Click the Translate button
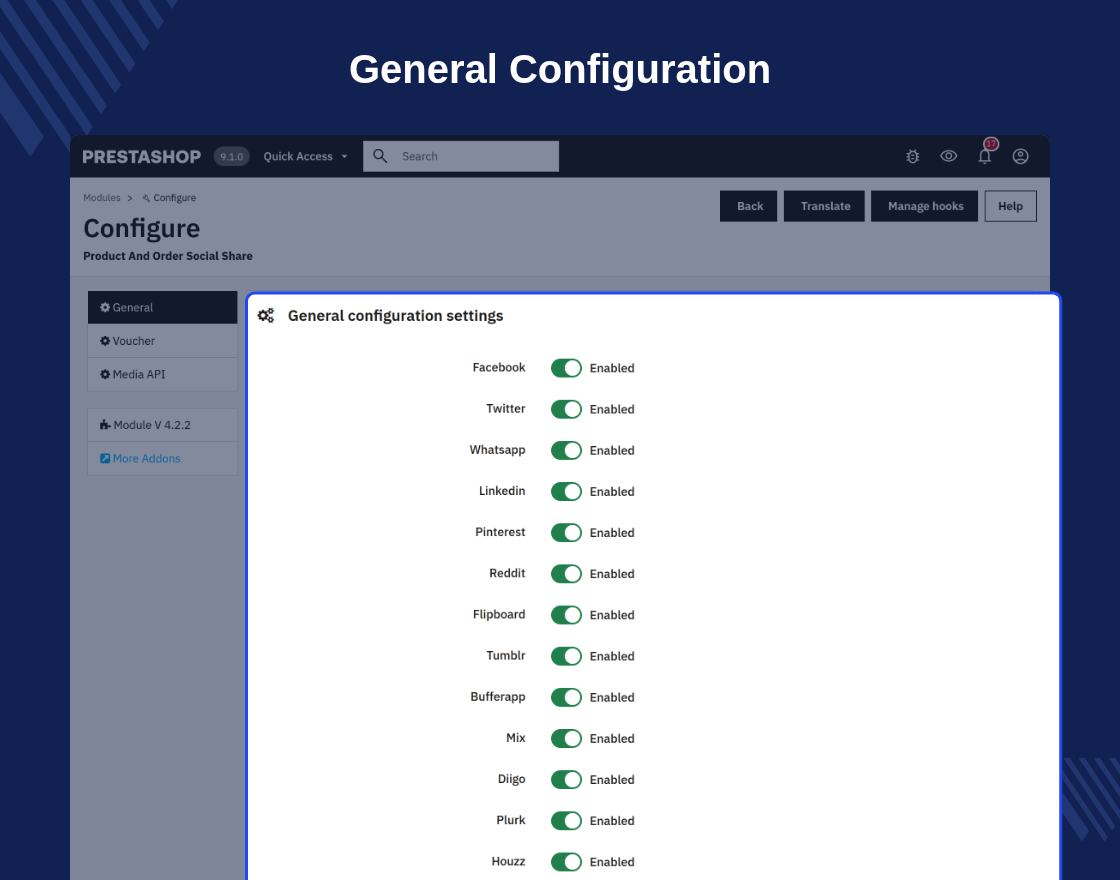The width and height of the screenshot is (1120, 880). (x=824, y=206)
